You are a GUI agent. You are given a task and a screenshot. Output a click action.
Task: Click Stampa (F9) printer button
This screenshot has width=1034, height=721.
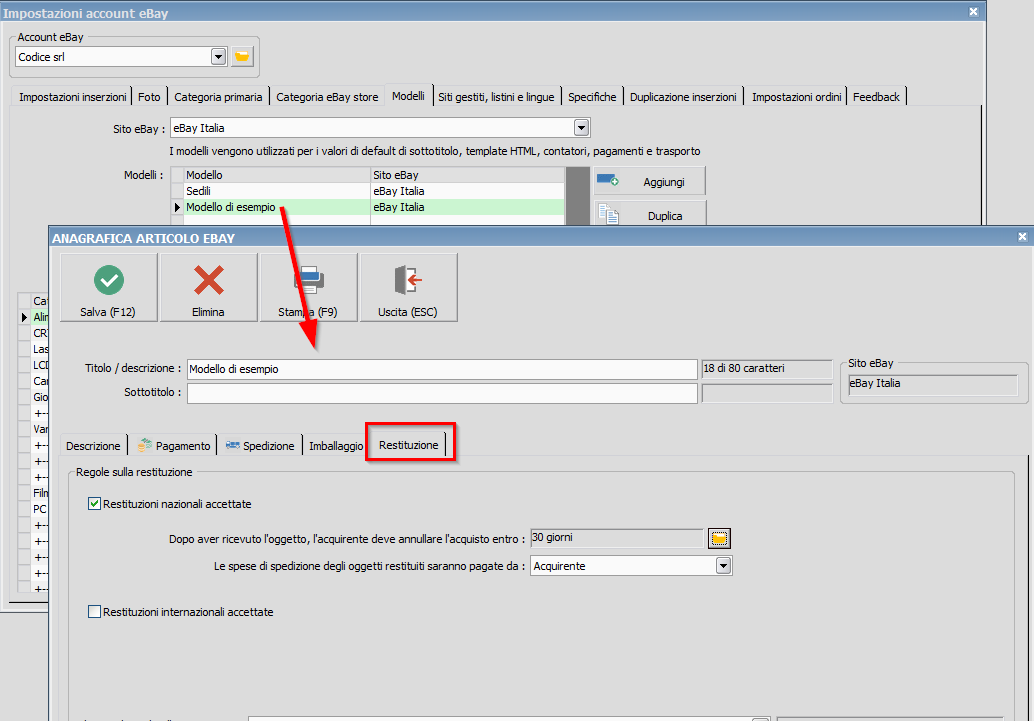[x=309, y=288]
